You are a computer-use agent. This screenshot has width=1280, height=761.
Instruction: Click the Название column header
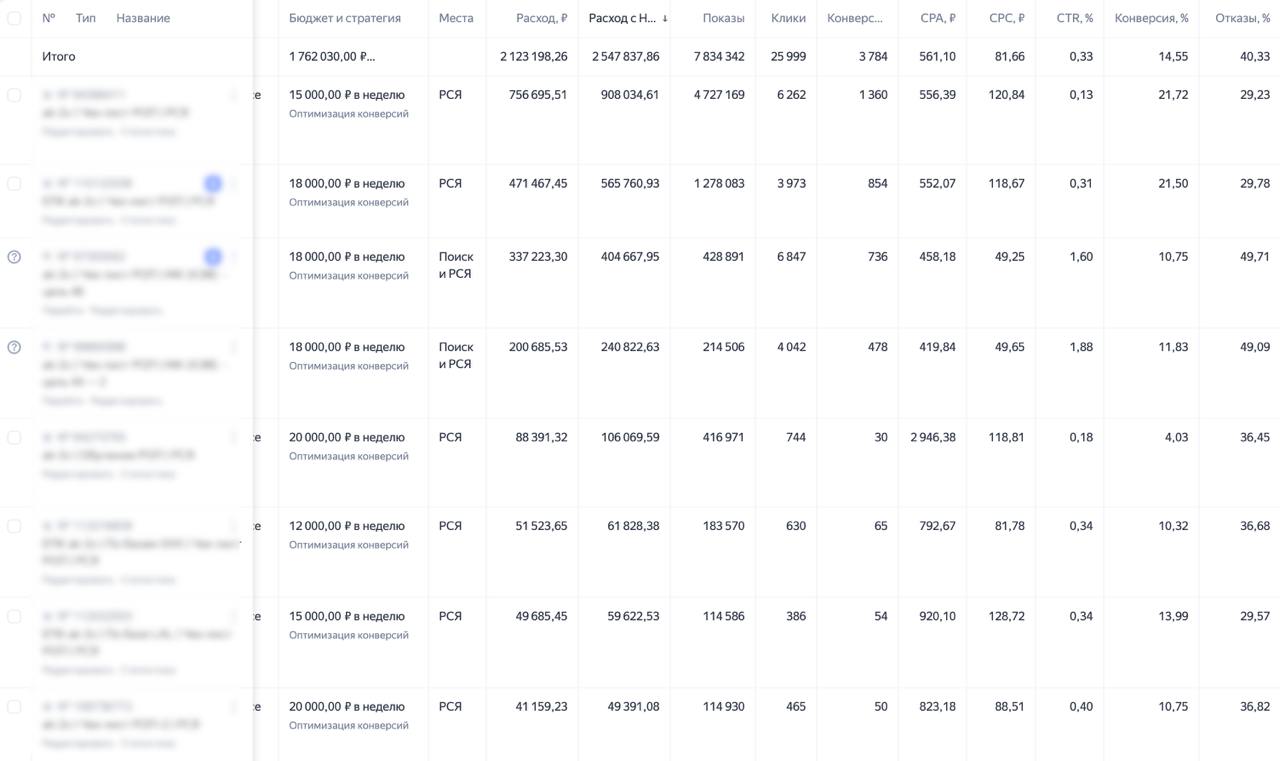coord(143,18)
